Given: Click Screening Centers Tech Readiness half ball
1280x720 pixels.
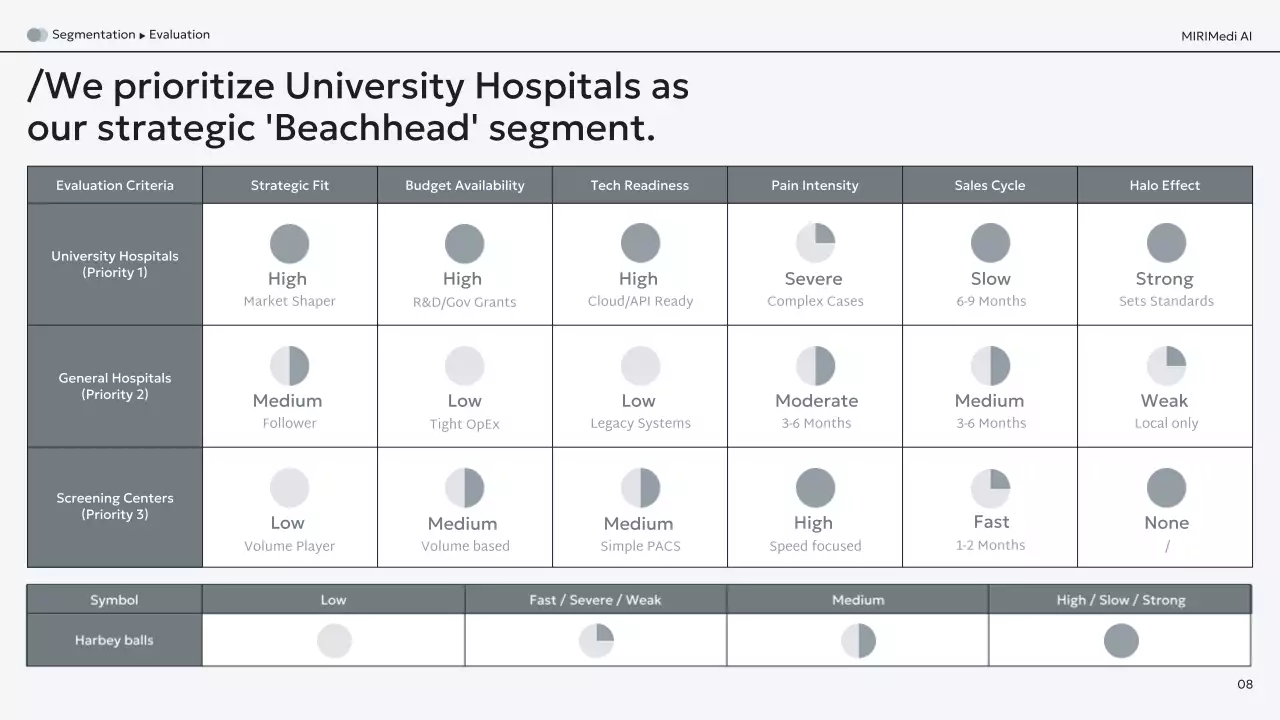Looking at the screenshot, I should [x=640, y=488].
